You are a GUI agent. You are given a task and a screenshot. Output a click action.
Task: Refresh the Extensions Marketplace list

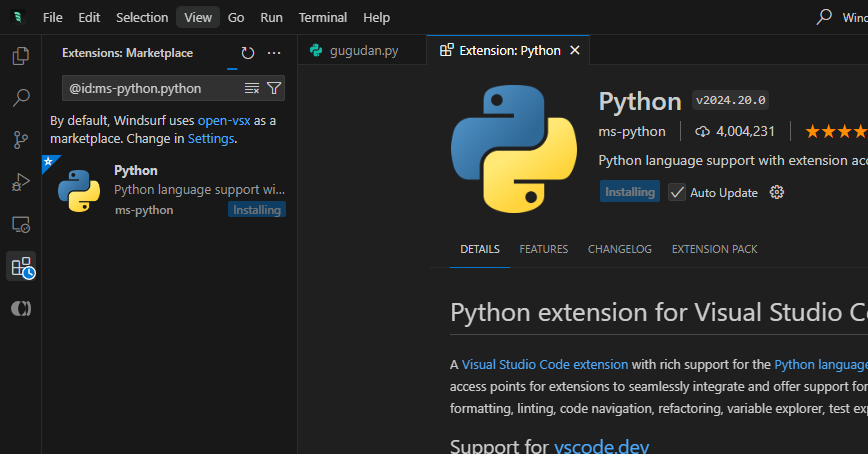pyautogui.click(x=247, y=53)
